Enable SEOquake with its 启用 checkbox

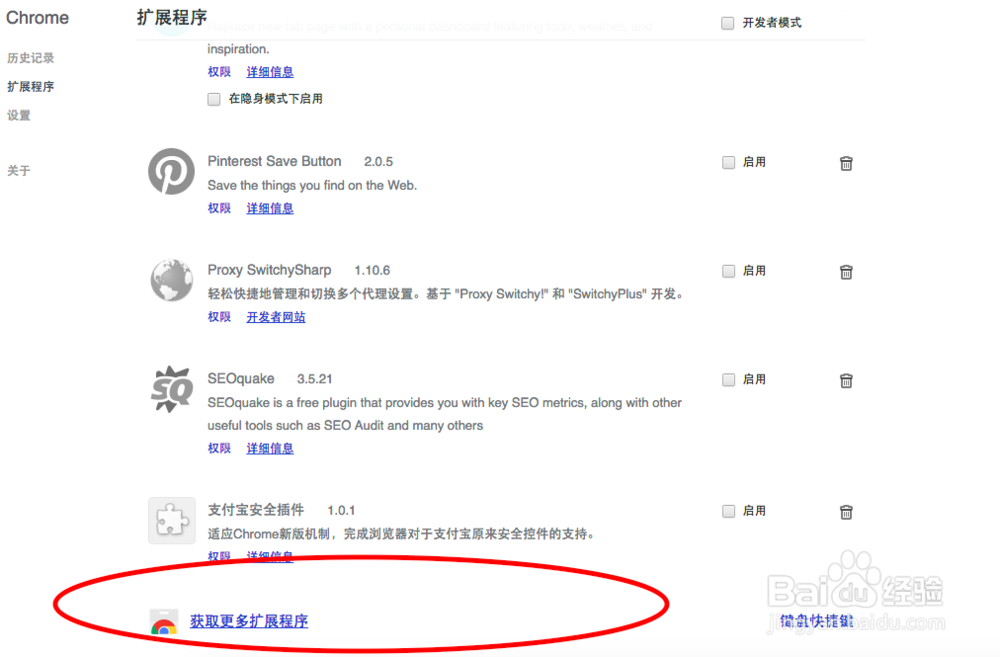point(728,380)
